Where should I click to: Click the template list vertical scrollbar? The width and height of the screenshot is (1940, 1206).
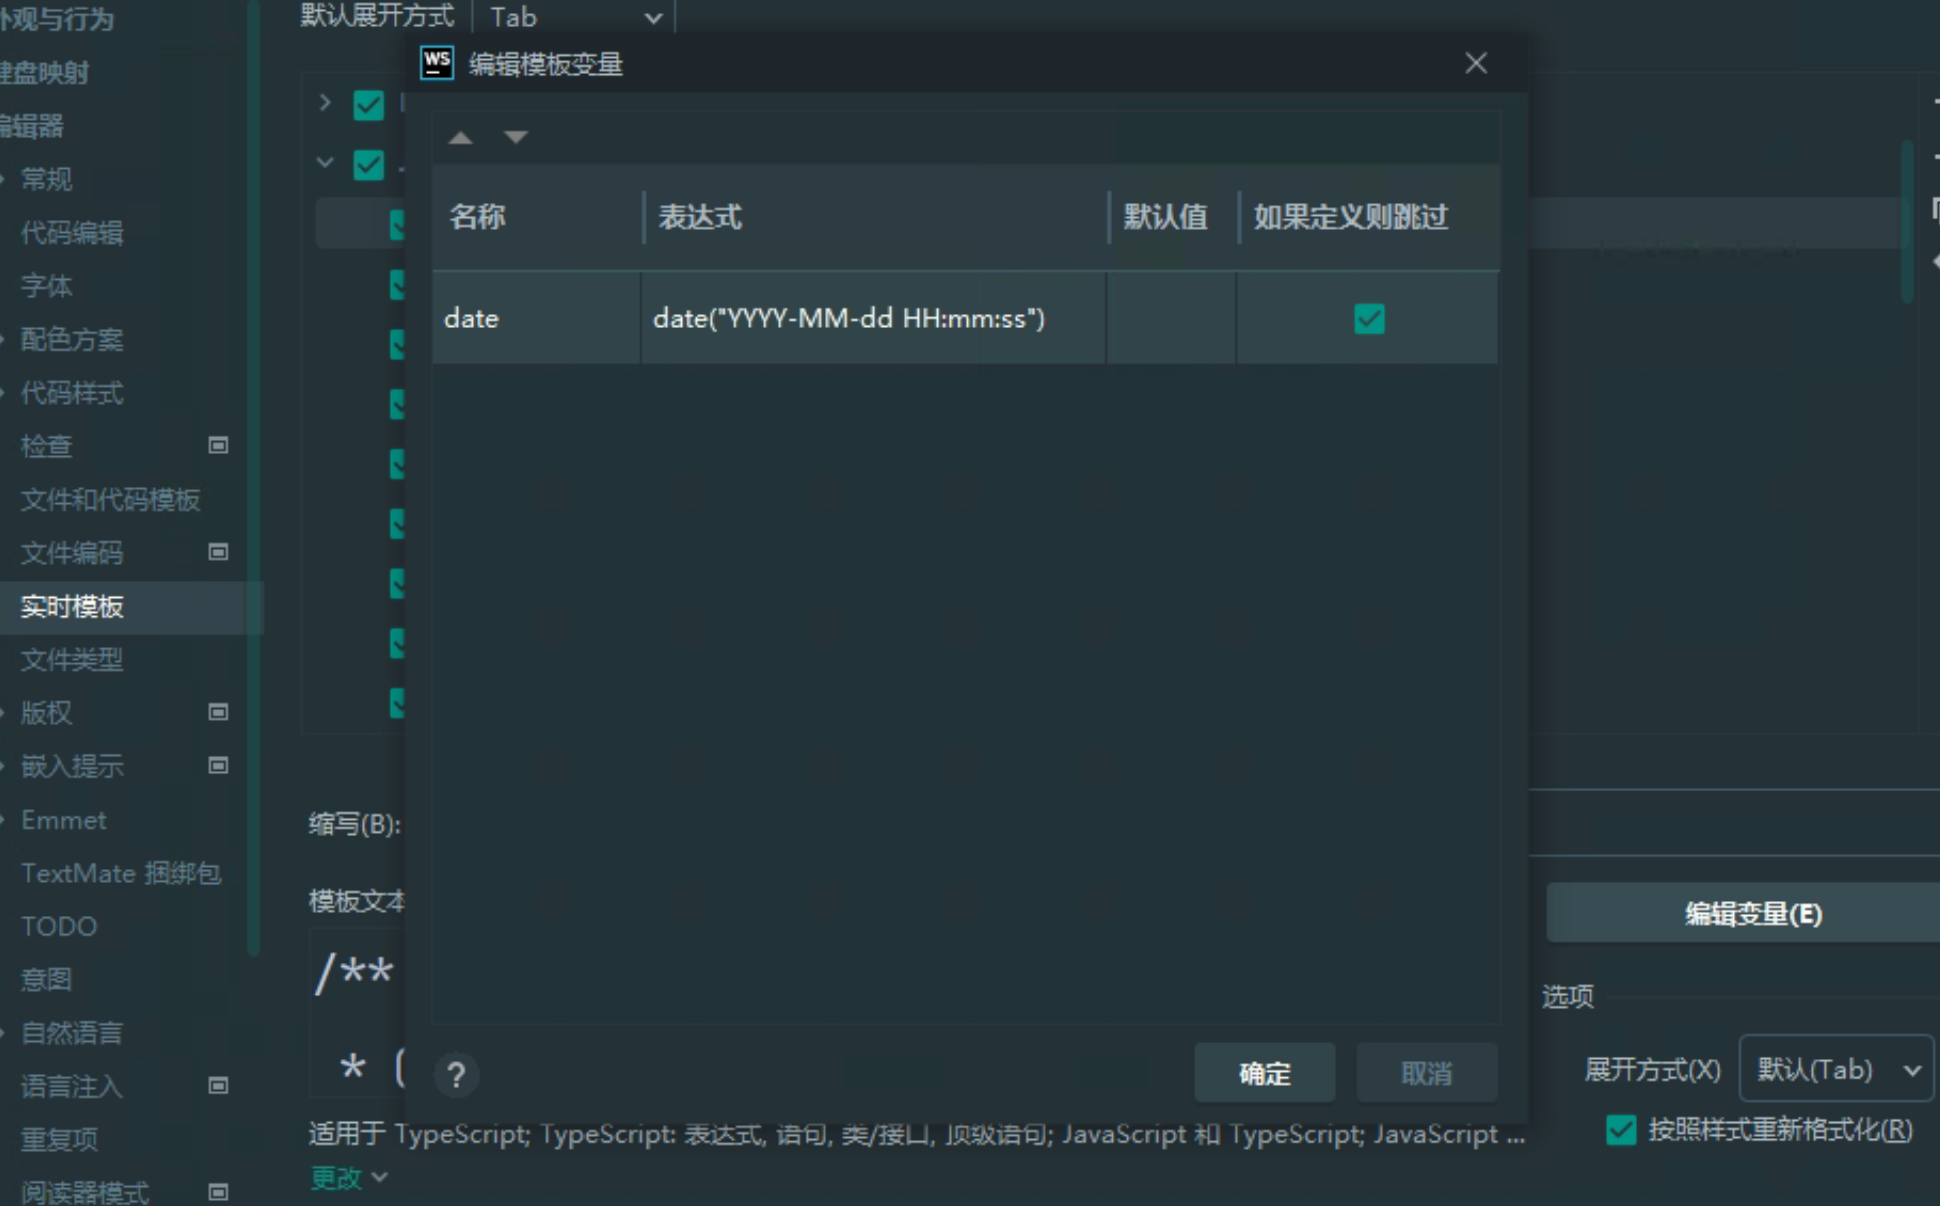pos(1907,222)
